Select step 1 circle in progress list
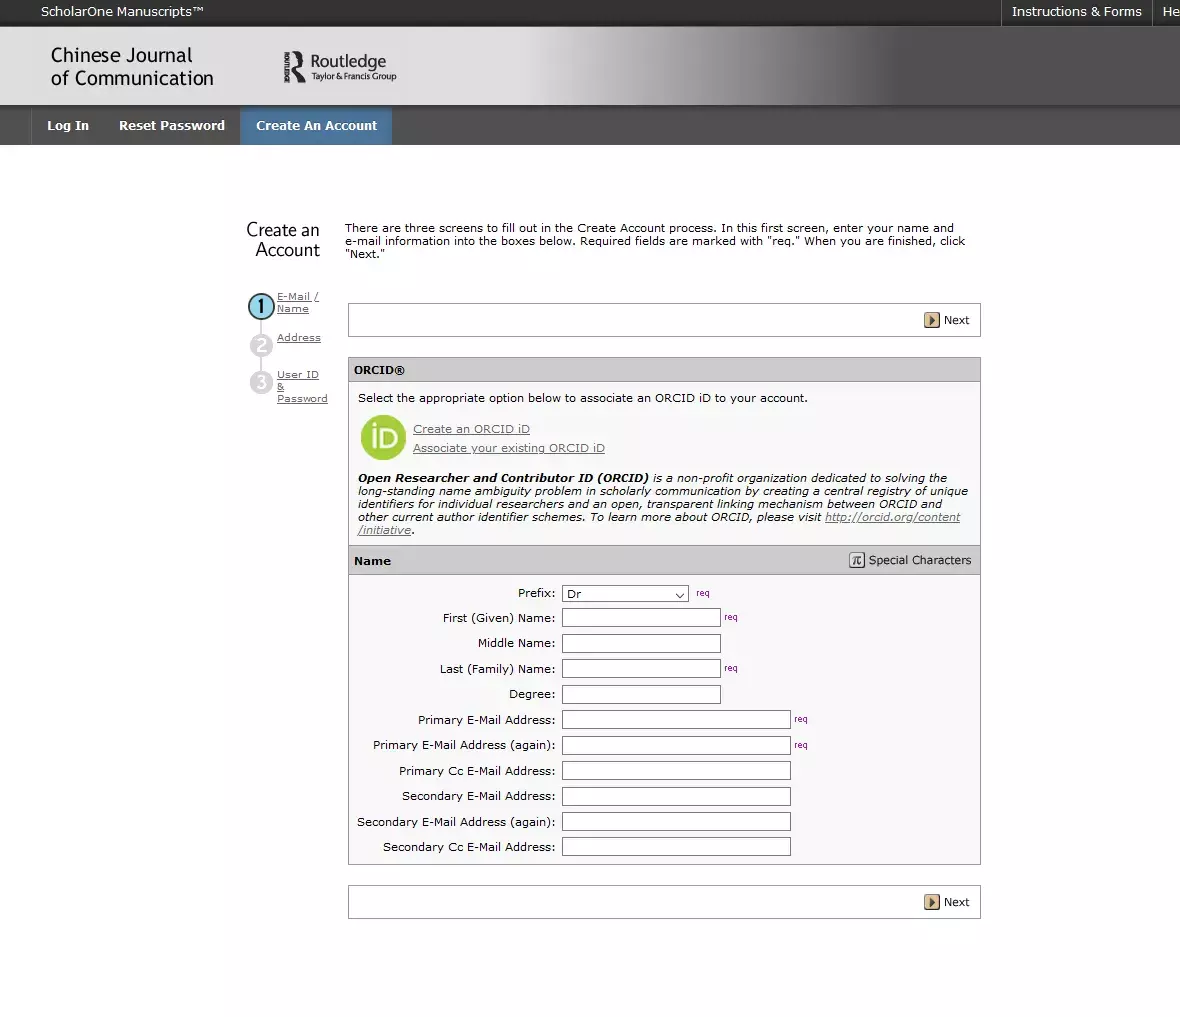 (261, 306)
